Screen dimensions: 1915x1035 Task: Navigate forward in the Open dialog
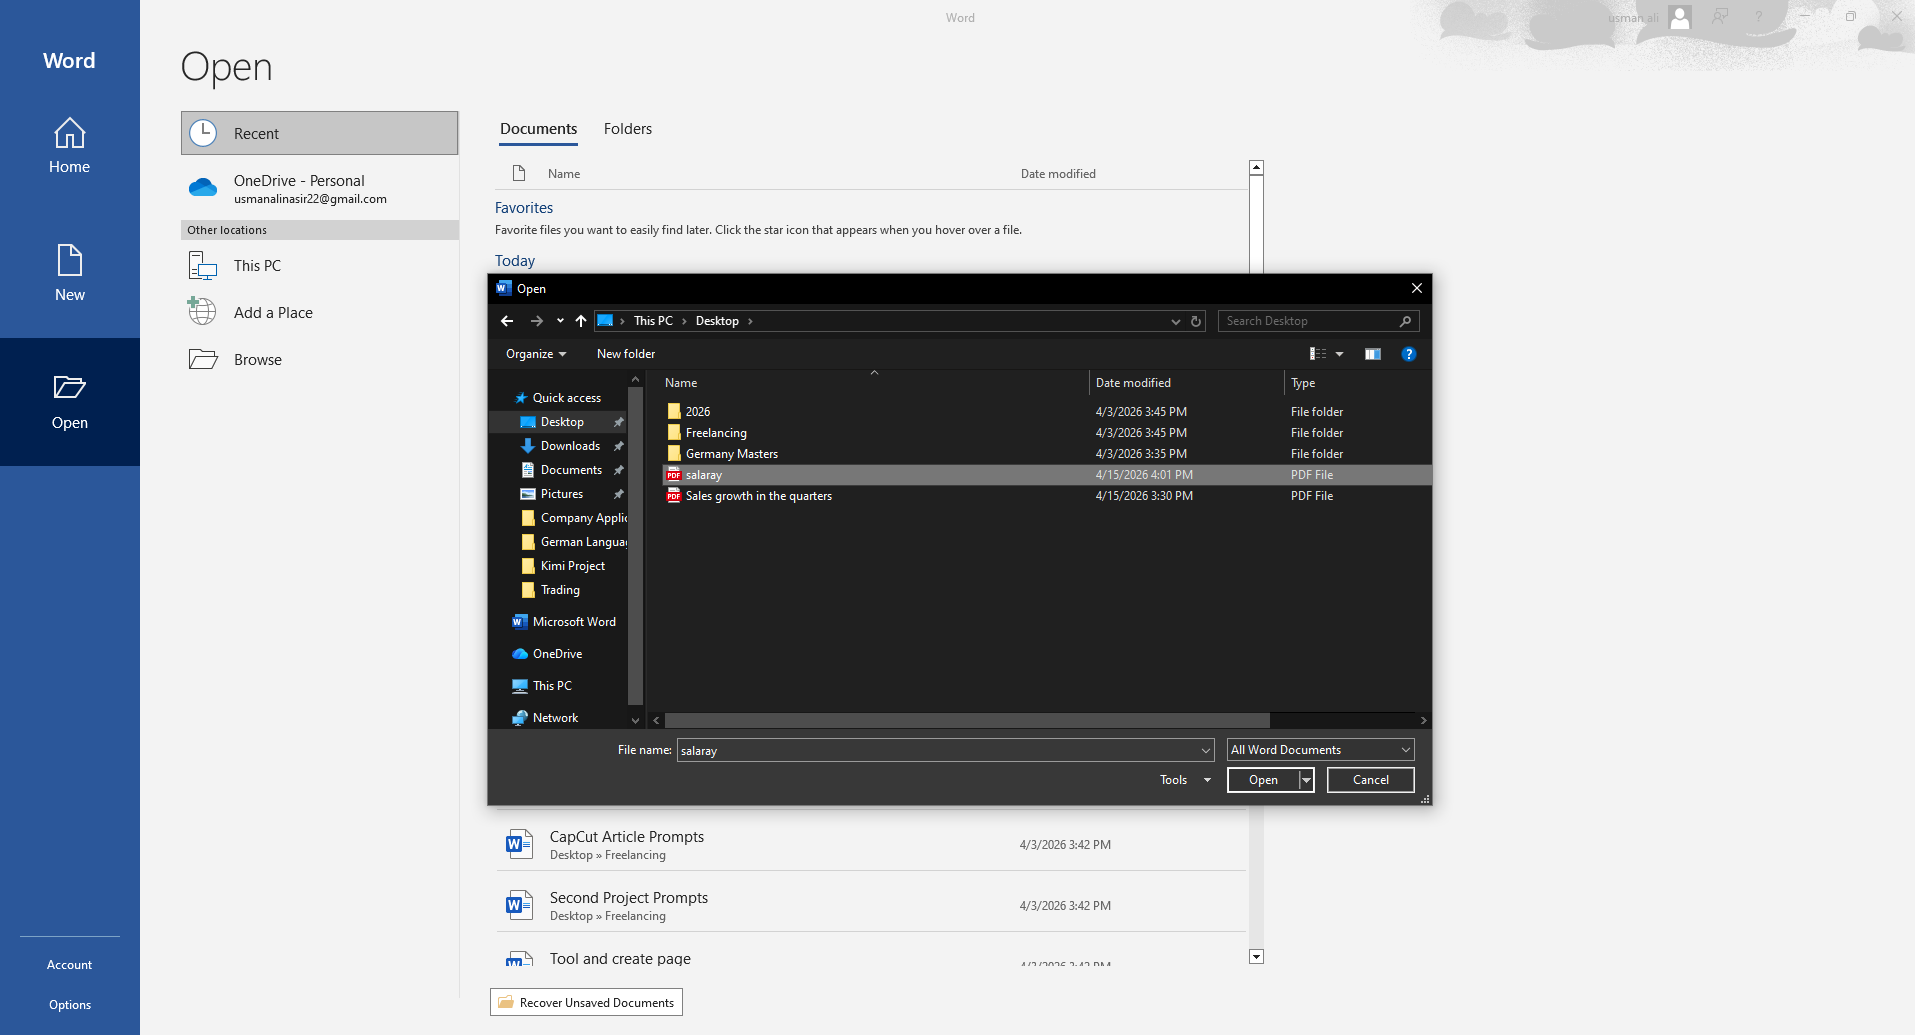537,321
